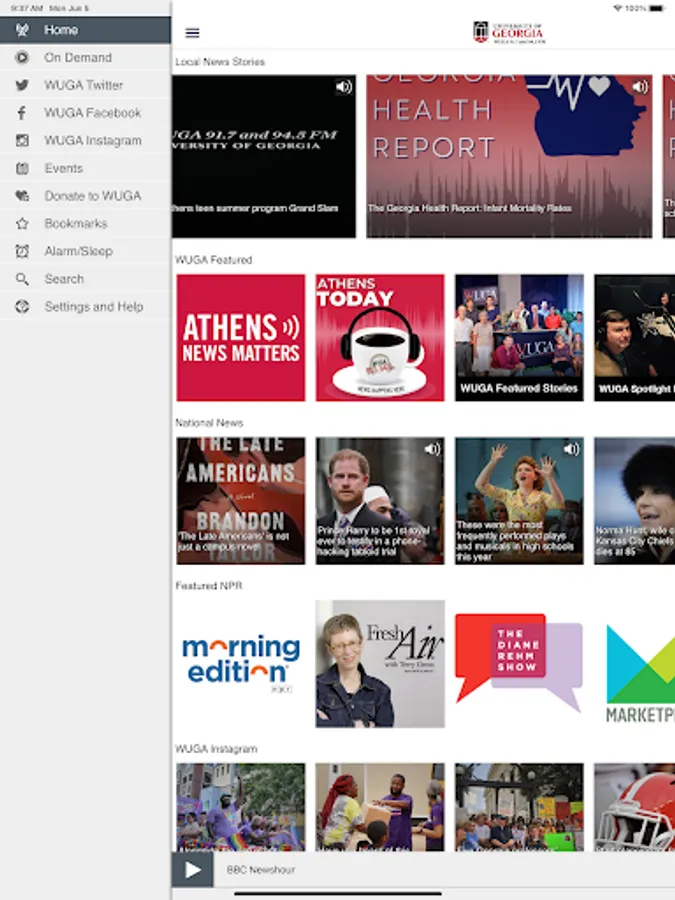Open Settings and Help
Screen dimensions: 675x900
[86, 307]
